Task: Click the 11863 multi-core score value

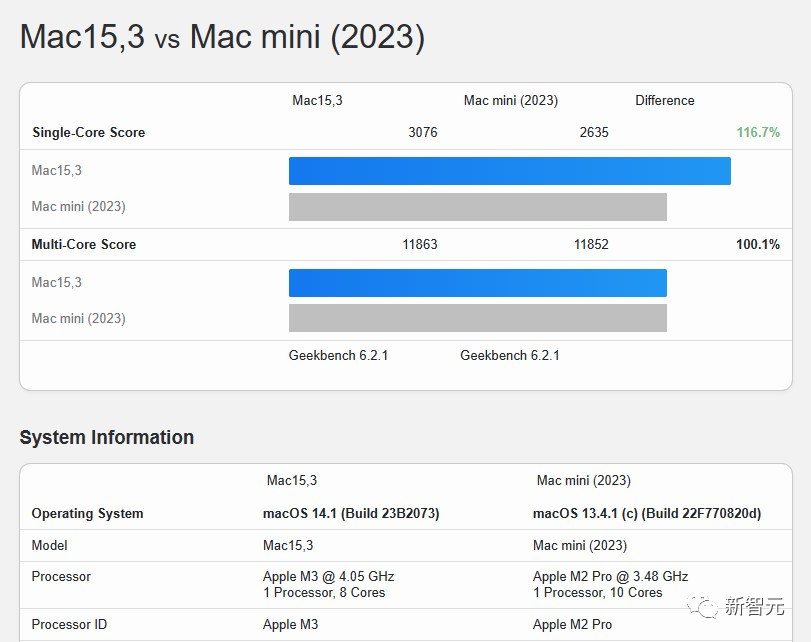Action: [x=419, y=244]
